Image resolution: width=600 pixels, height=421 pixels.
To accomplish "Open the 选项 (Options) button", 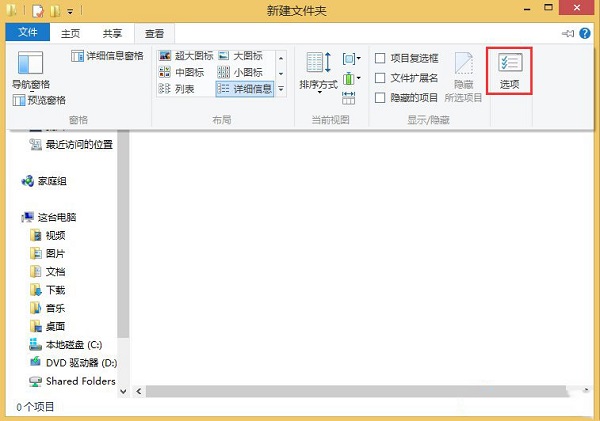I will pos(509,72).
